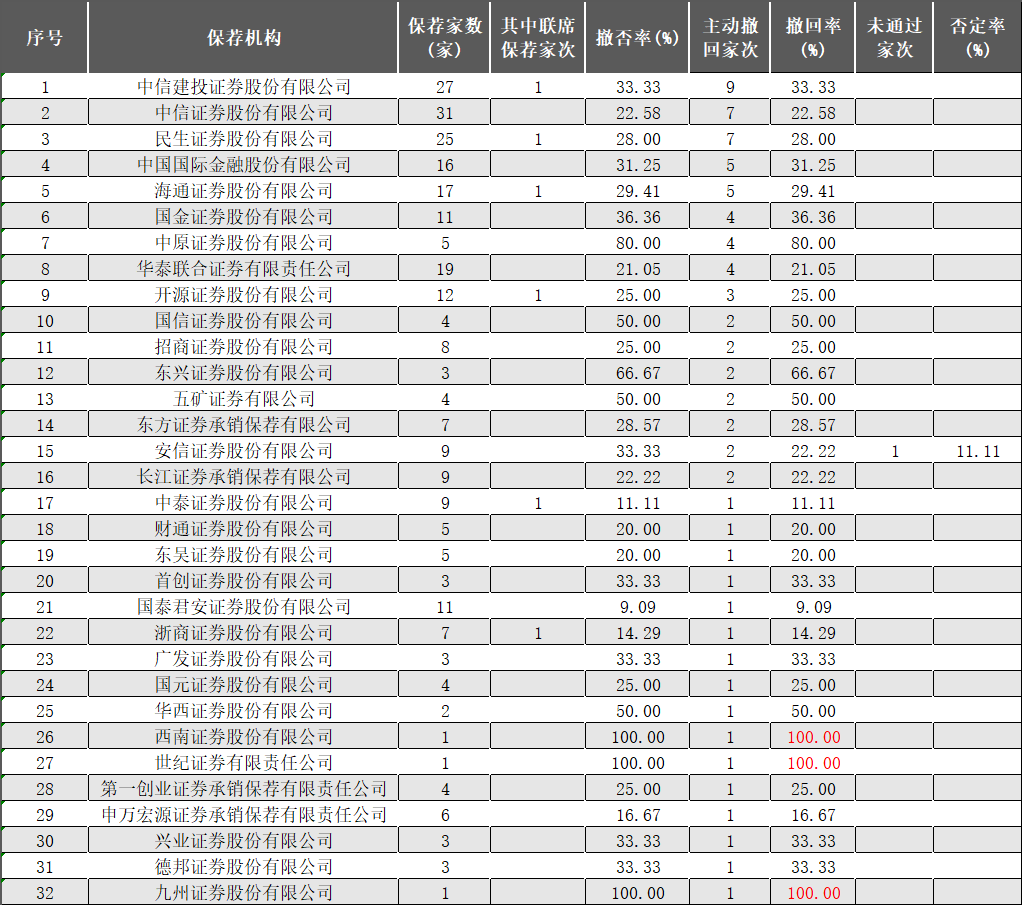Select the 未通过家次 column header
The image size is (1022, 905).
click(894, 37)
